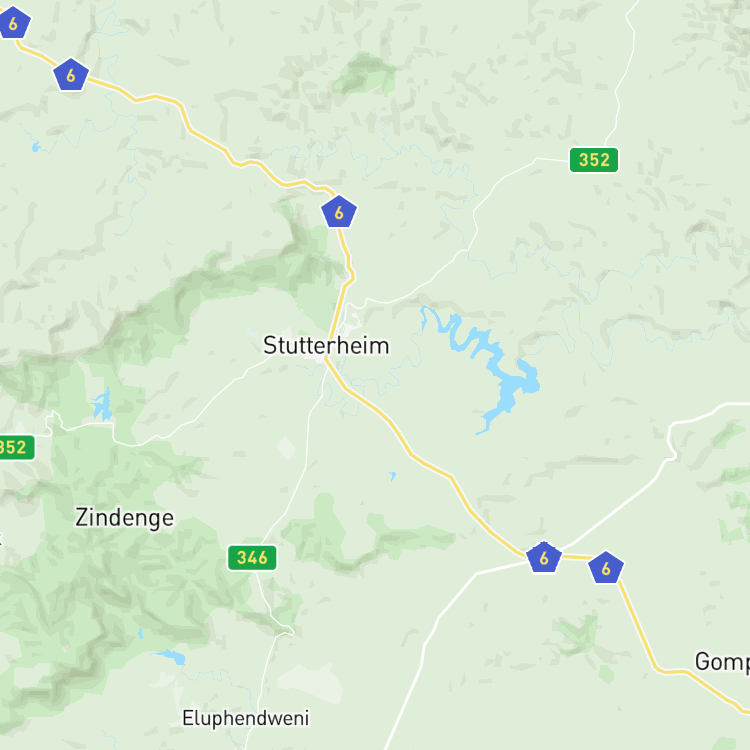
Task: Select the Zindenge place label
Action: point(124,518)
